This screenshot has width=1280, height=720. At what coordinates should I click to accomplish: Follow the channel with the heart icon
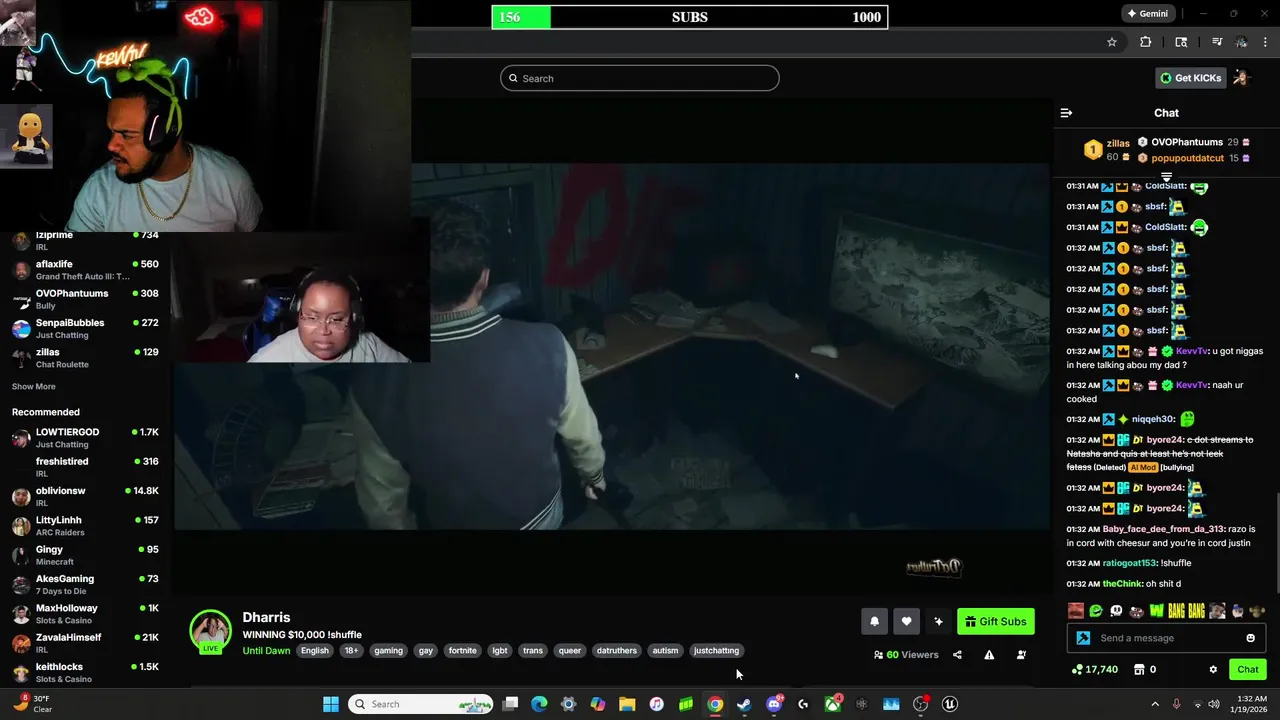coord(906,621)
